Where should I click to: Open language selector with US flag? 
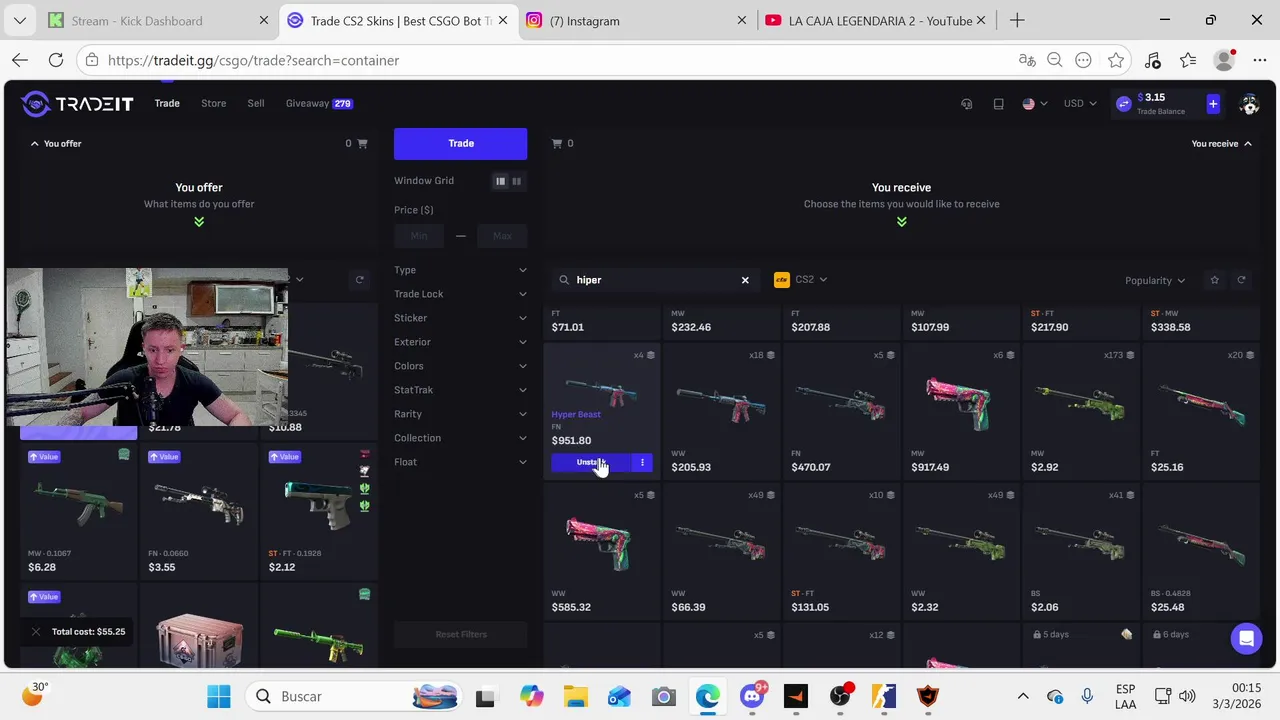coord(1034,104)
